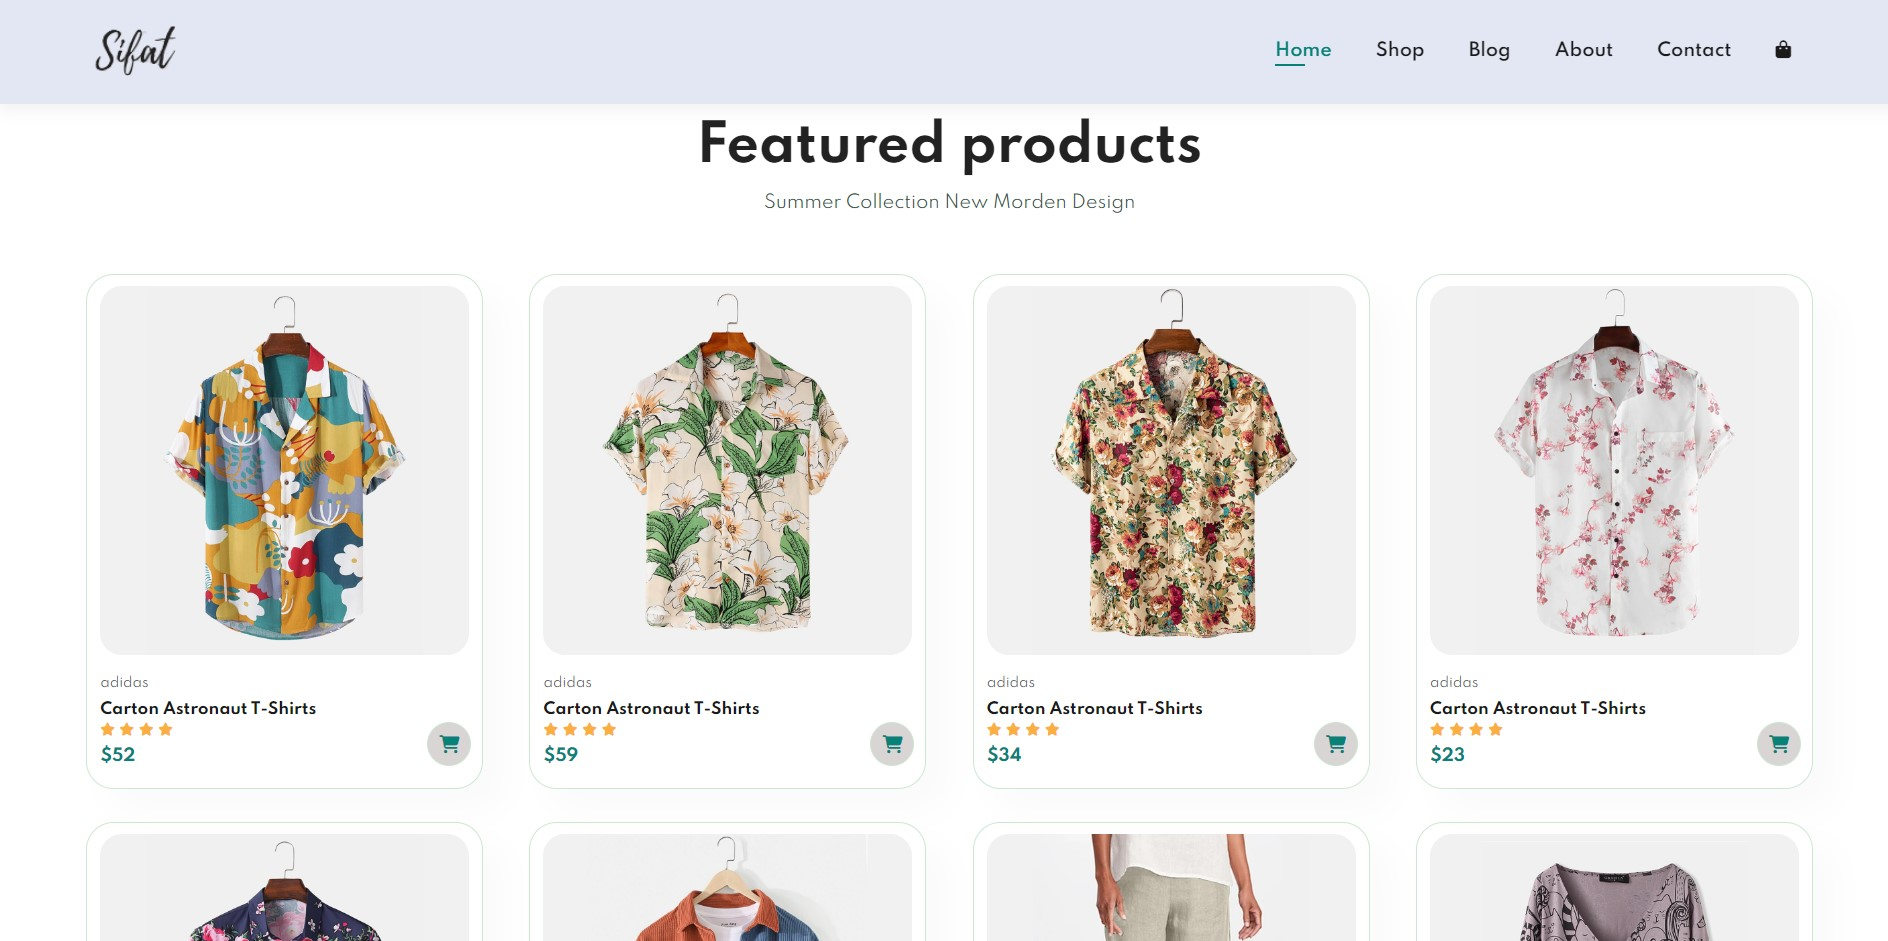This screenshot has height=941, width=1888.
Task: Add the $59 shirt to cart
Action: pyautogui.click(x=892, y=744)
